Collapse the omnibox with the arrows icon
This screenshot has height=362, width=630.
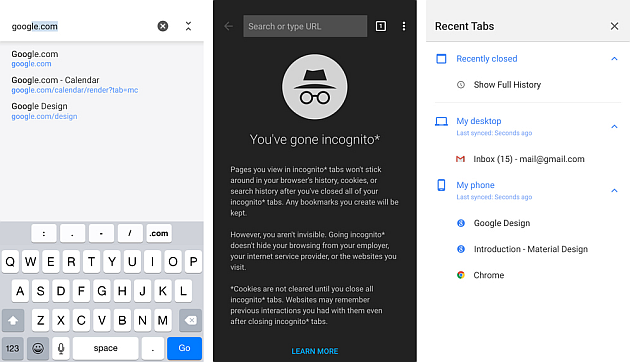tap(188, 26)
